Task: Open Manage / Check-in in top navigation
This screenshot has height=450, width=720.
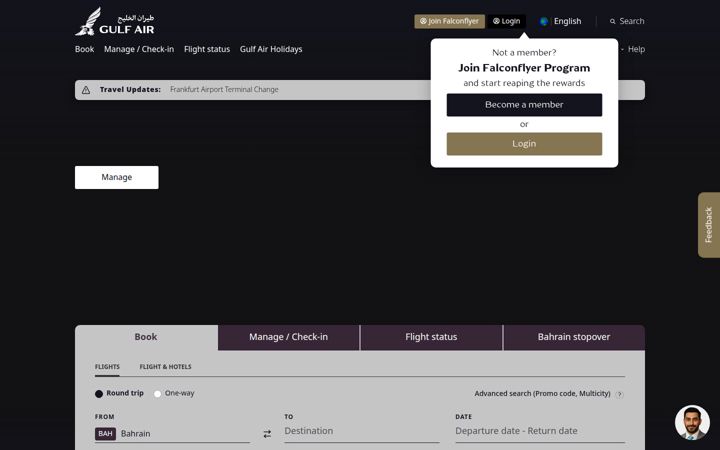Action: (139, 49)
